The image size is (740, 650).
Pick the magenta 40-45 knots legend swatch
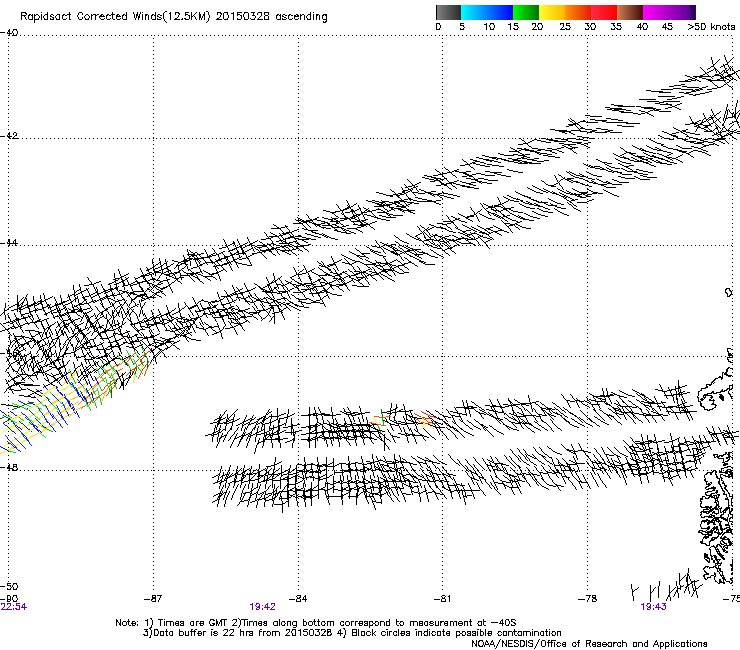656,12
